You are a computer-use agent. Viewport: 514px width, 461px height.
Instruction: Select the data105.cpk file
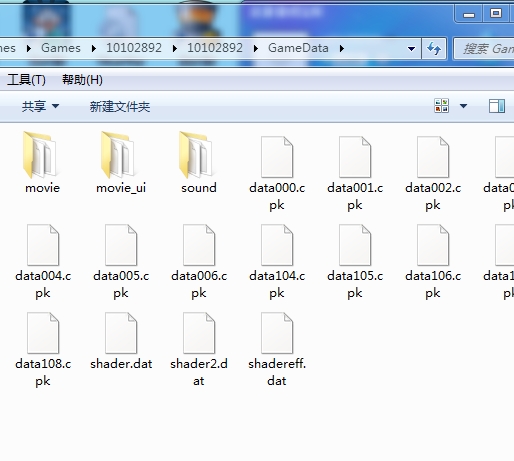tap(355, 261)
